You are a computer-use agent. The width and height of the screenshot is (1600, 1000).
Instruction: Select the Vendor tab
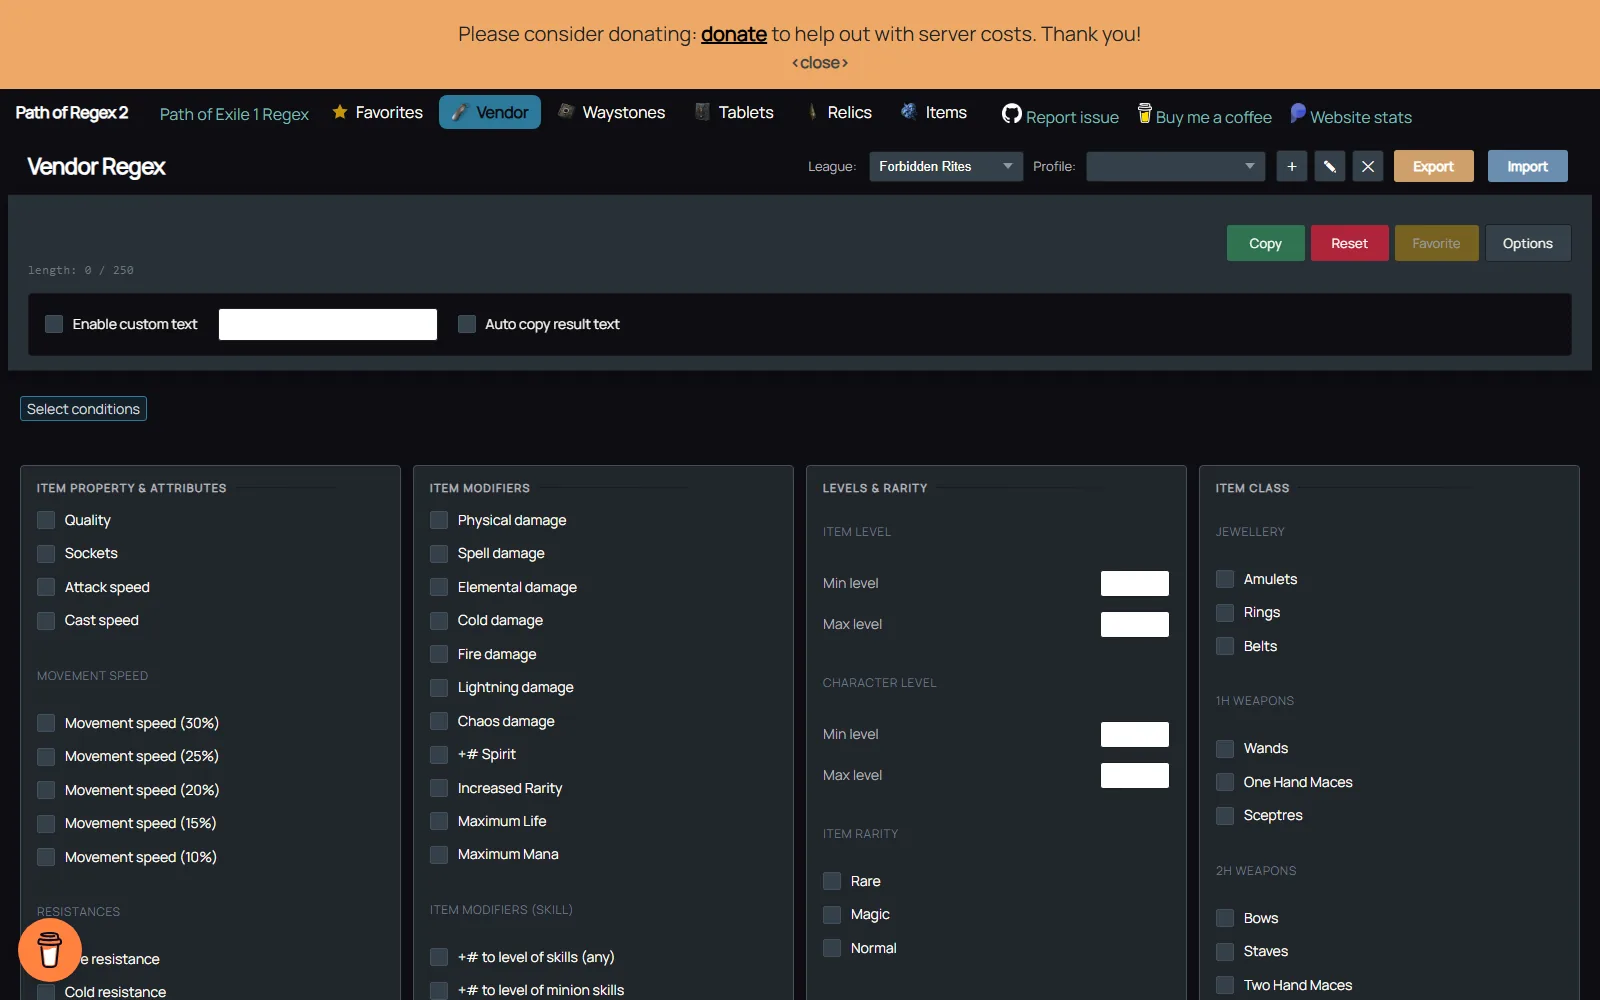coord(490,112)
